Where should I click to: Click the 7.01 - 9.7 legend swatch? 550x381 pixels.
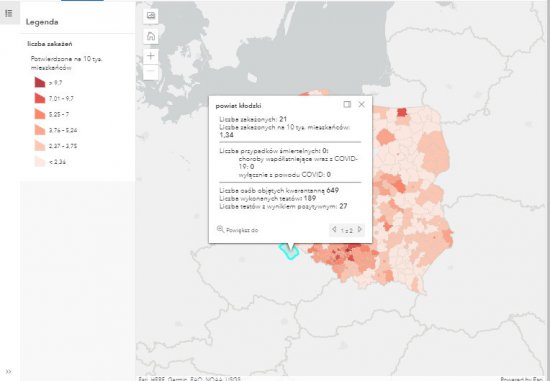pyautogui.click(x=40, y=98)
